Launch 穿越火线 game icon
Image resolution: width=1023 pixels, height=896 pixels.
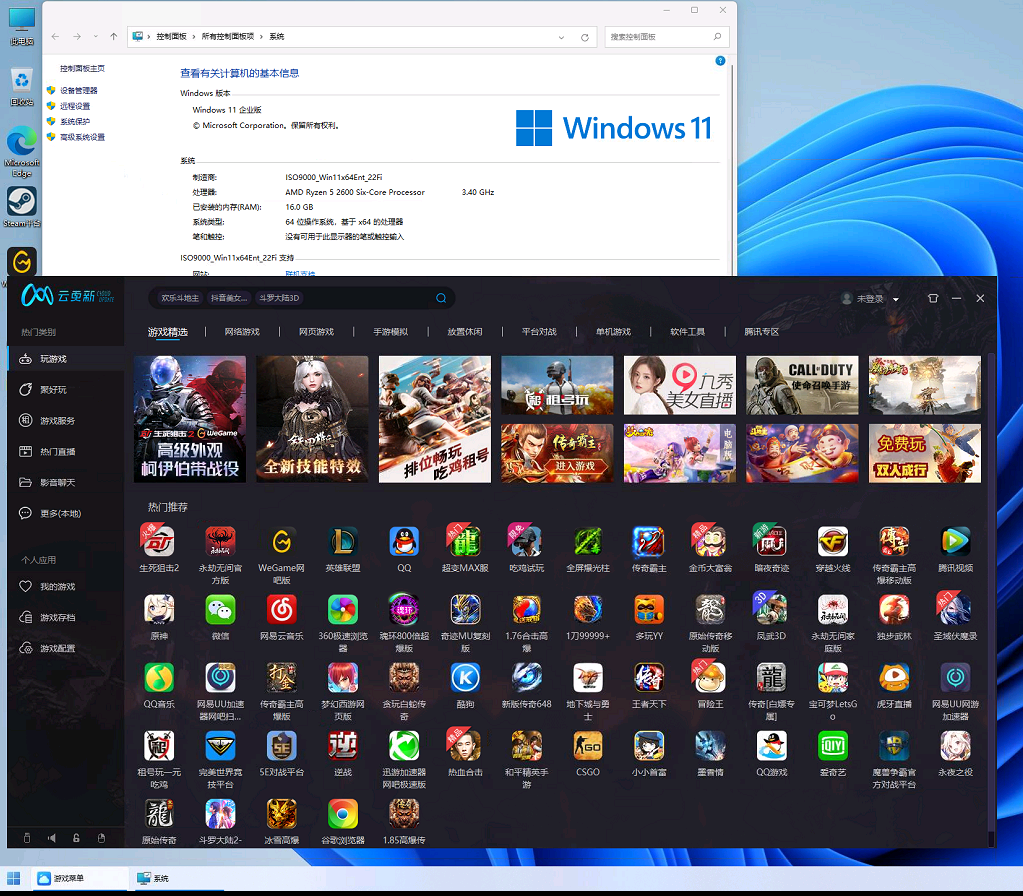coord(832,542)
